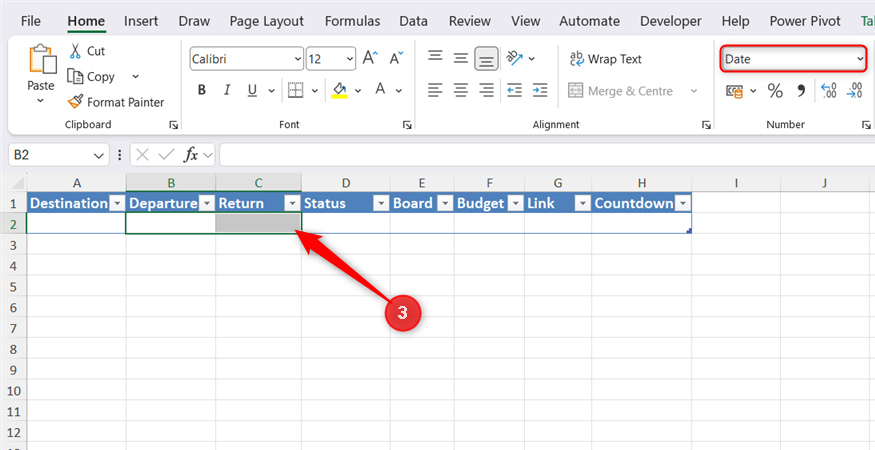This screenshot has width=875, height=450.
Task: Open the Developer tab
Action: 671,21
